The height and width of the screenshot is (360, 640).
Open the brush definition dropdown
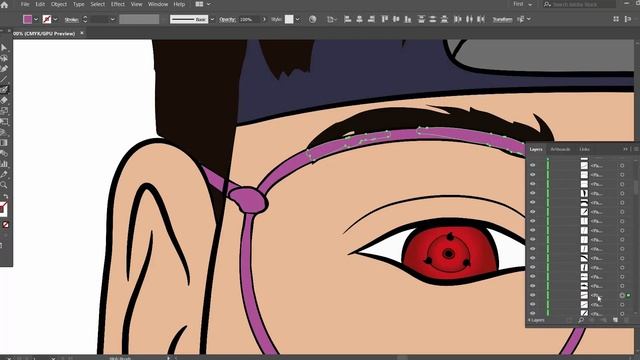[x=212, y=19]
